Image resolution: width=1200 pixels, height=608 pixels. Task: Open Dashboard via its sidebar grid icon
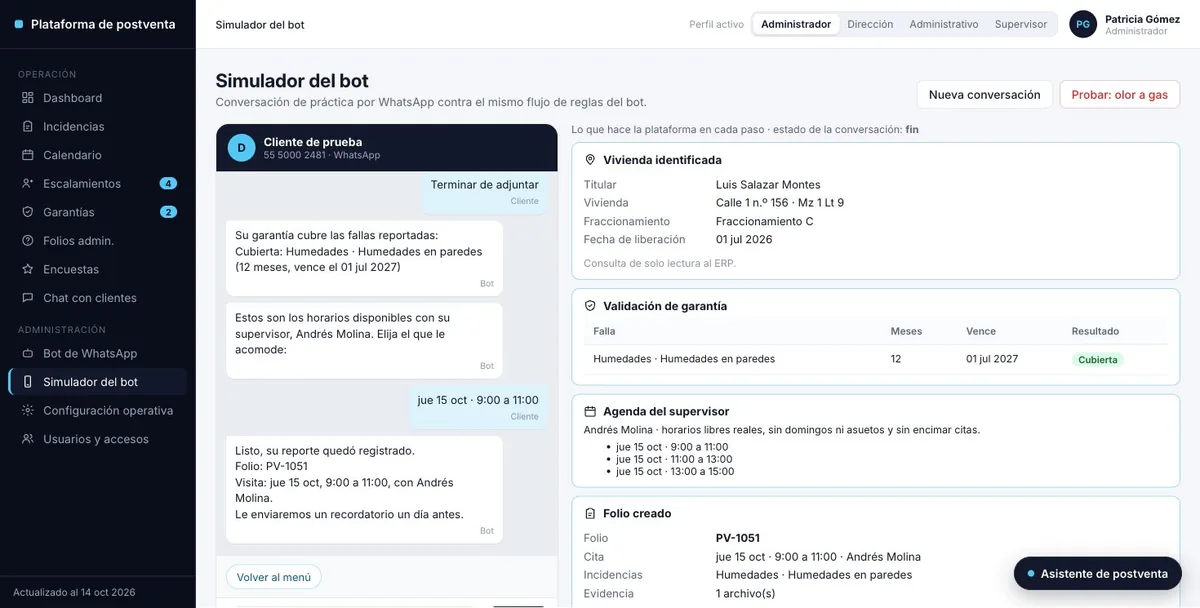28,98
